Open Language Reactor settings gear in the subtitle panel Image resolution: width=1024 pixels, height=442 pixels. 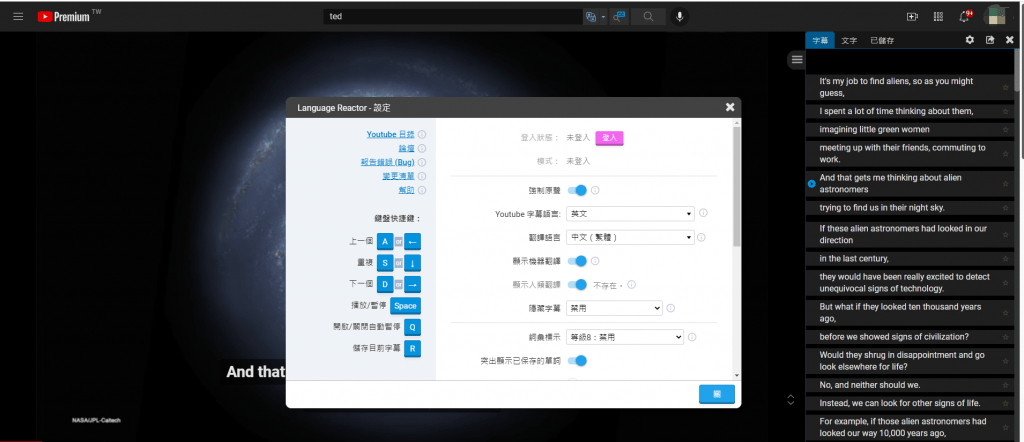[x=970, y=40]
